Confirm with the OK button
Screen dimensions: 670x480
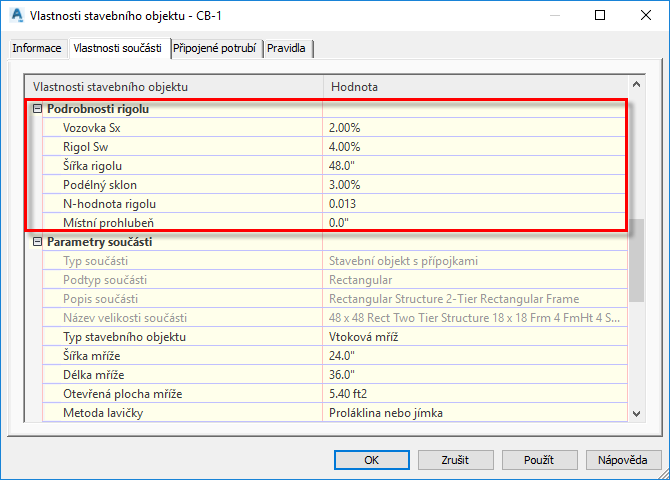coord(372,460)
